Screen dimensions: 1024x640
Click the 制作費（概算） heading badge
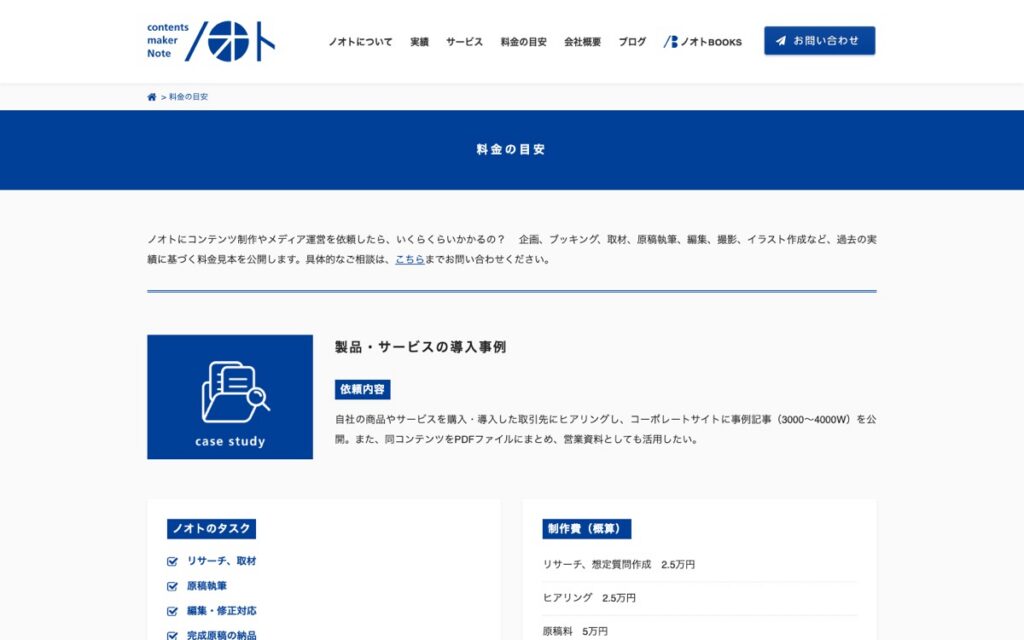tap(586, 528)
